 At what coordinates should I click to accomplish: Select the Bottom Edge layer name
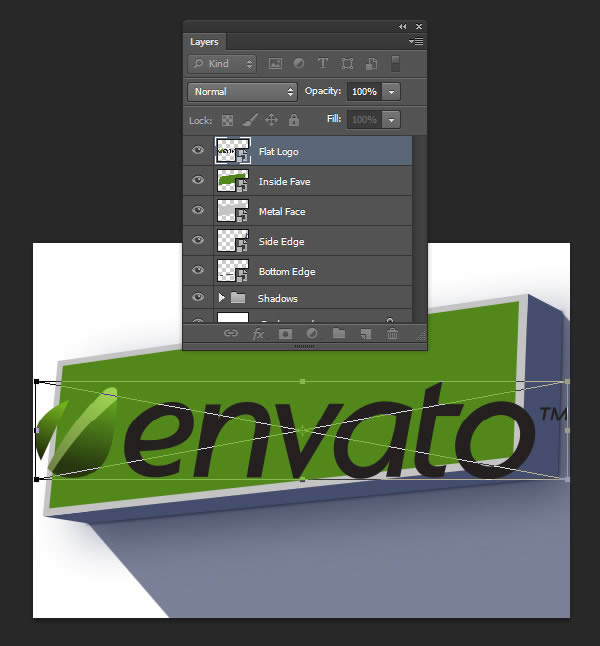pyautogui.click(x=287, y=272)
